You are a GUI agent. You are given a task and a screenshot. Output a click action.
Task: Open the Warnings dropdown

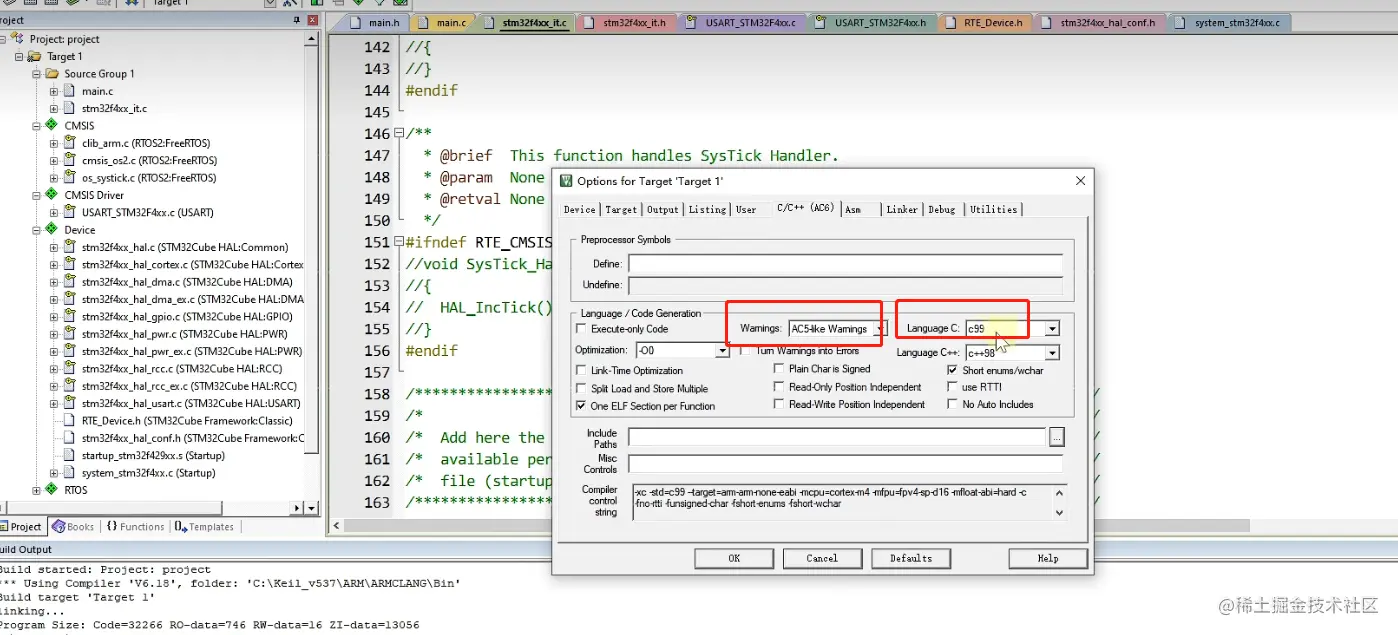tap(880, 328)
